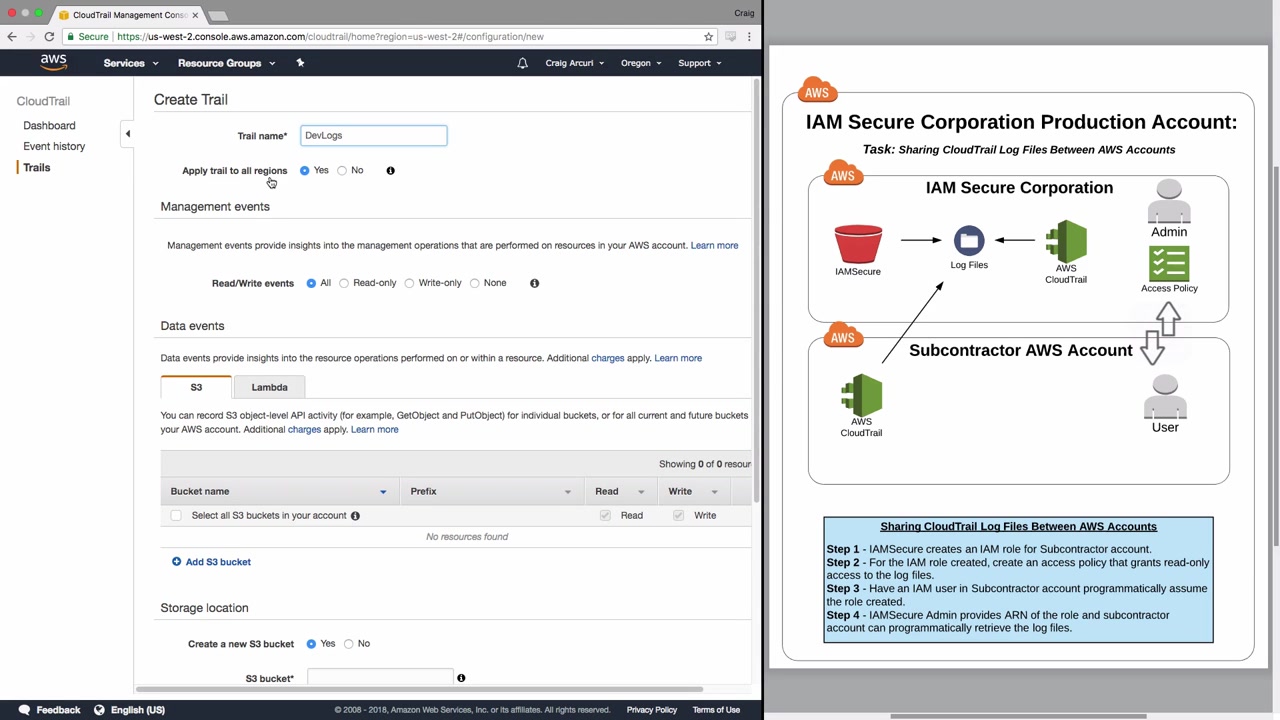Show info for Apply trail to all regions
Screen dimensions: 1280x720
[x=390, y=171]
